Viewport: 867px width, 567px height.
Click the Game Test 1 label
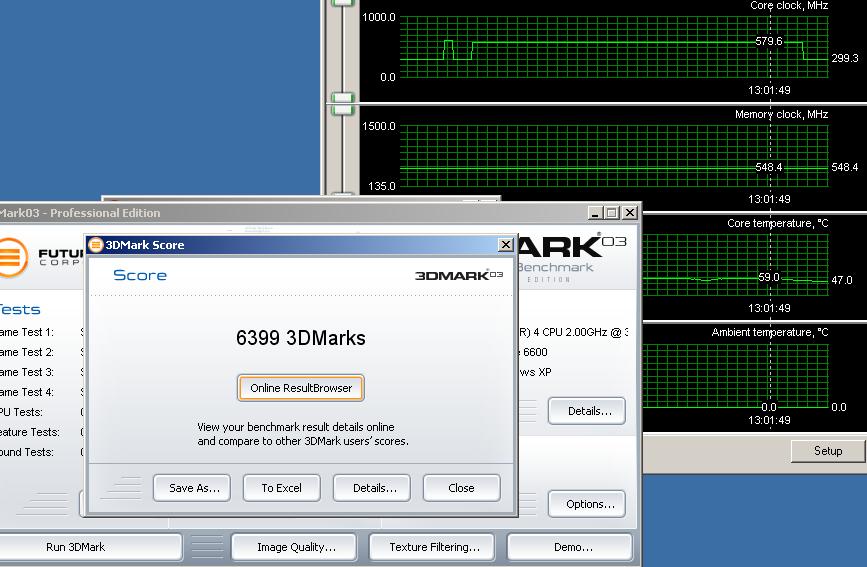(x=27, y=332)
